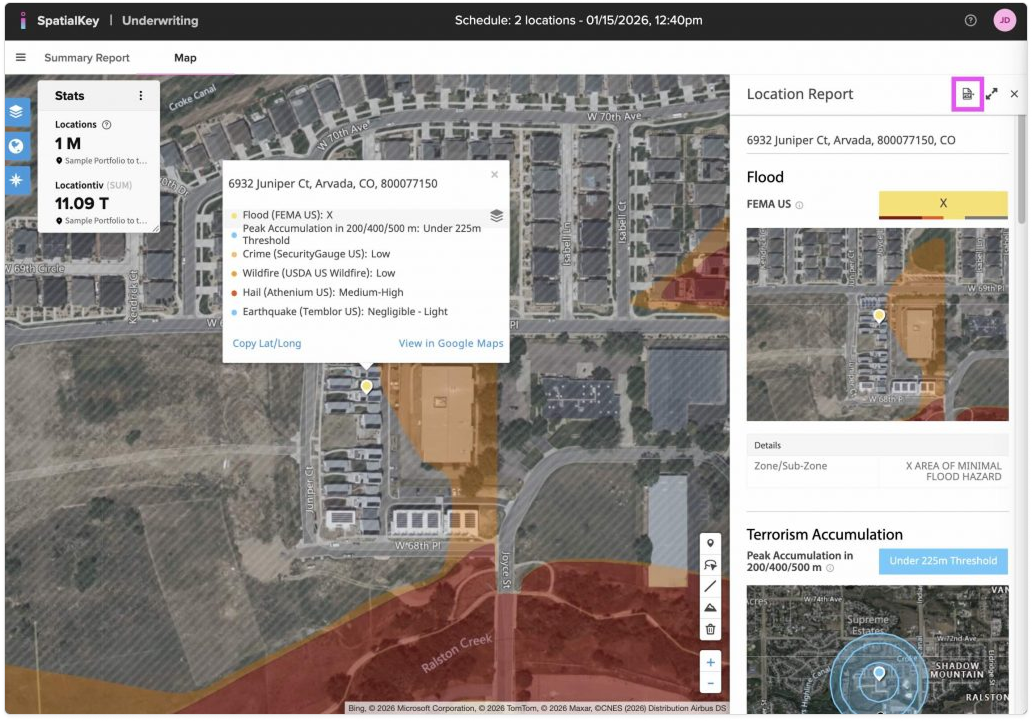Select the lasso selection tool

click(x=711, y=565)
